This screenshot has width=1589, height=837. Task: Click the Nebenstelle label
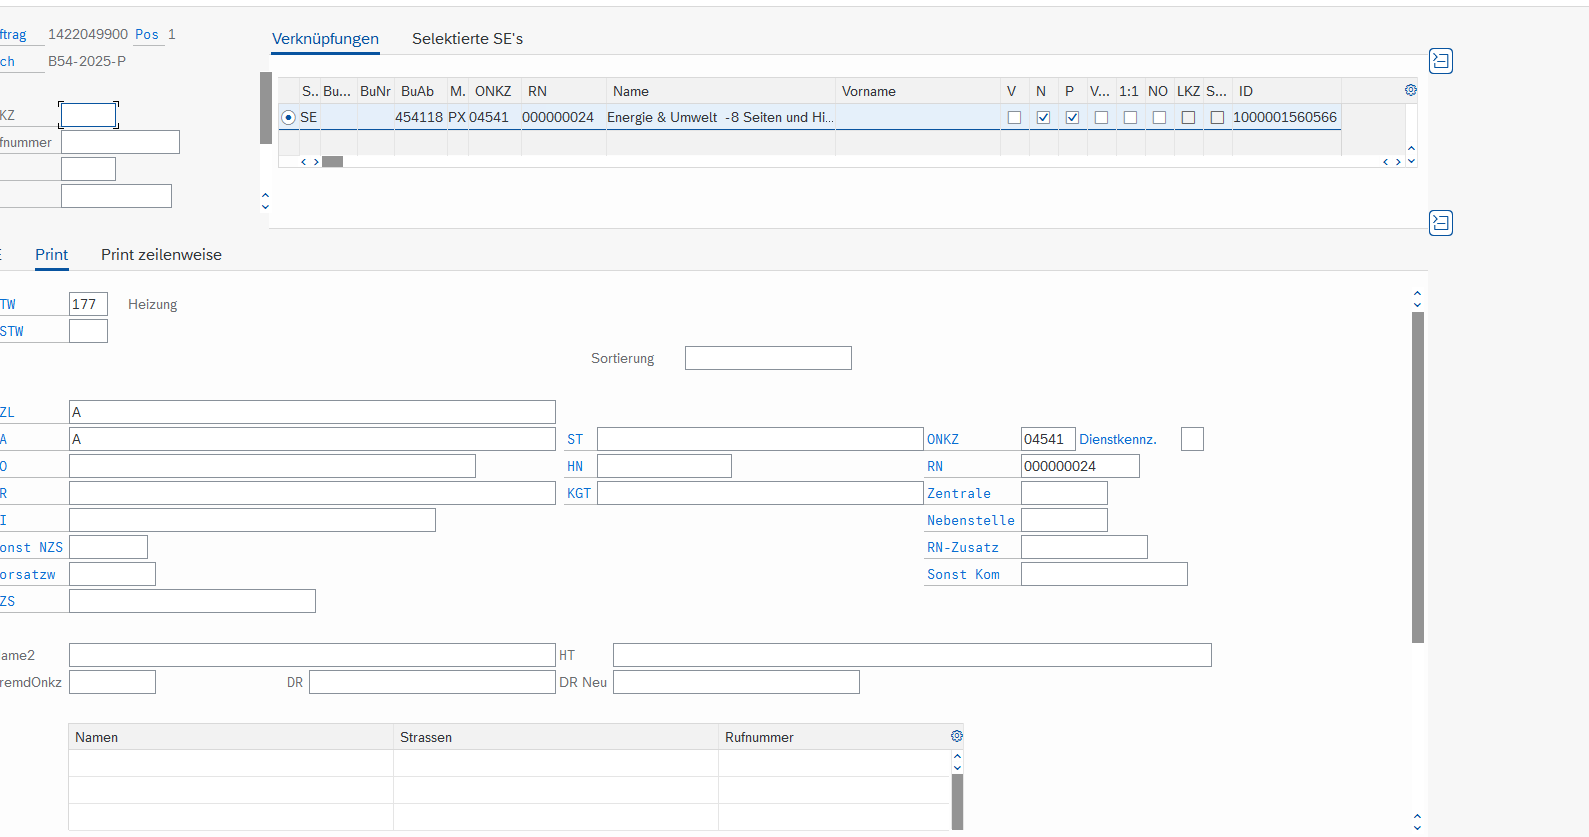tap(970, 520)
